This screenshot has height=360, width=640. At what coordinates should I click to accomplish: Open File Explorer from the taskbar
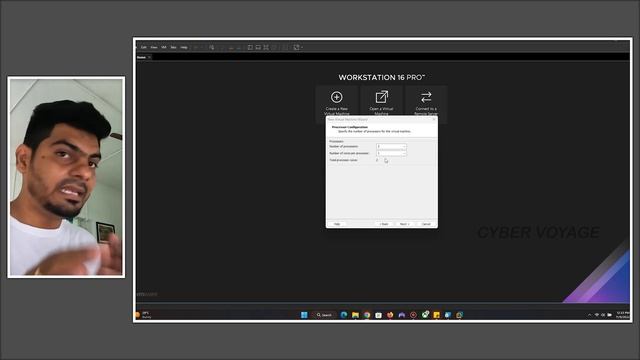356,315
